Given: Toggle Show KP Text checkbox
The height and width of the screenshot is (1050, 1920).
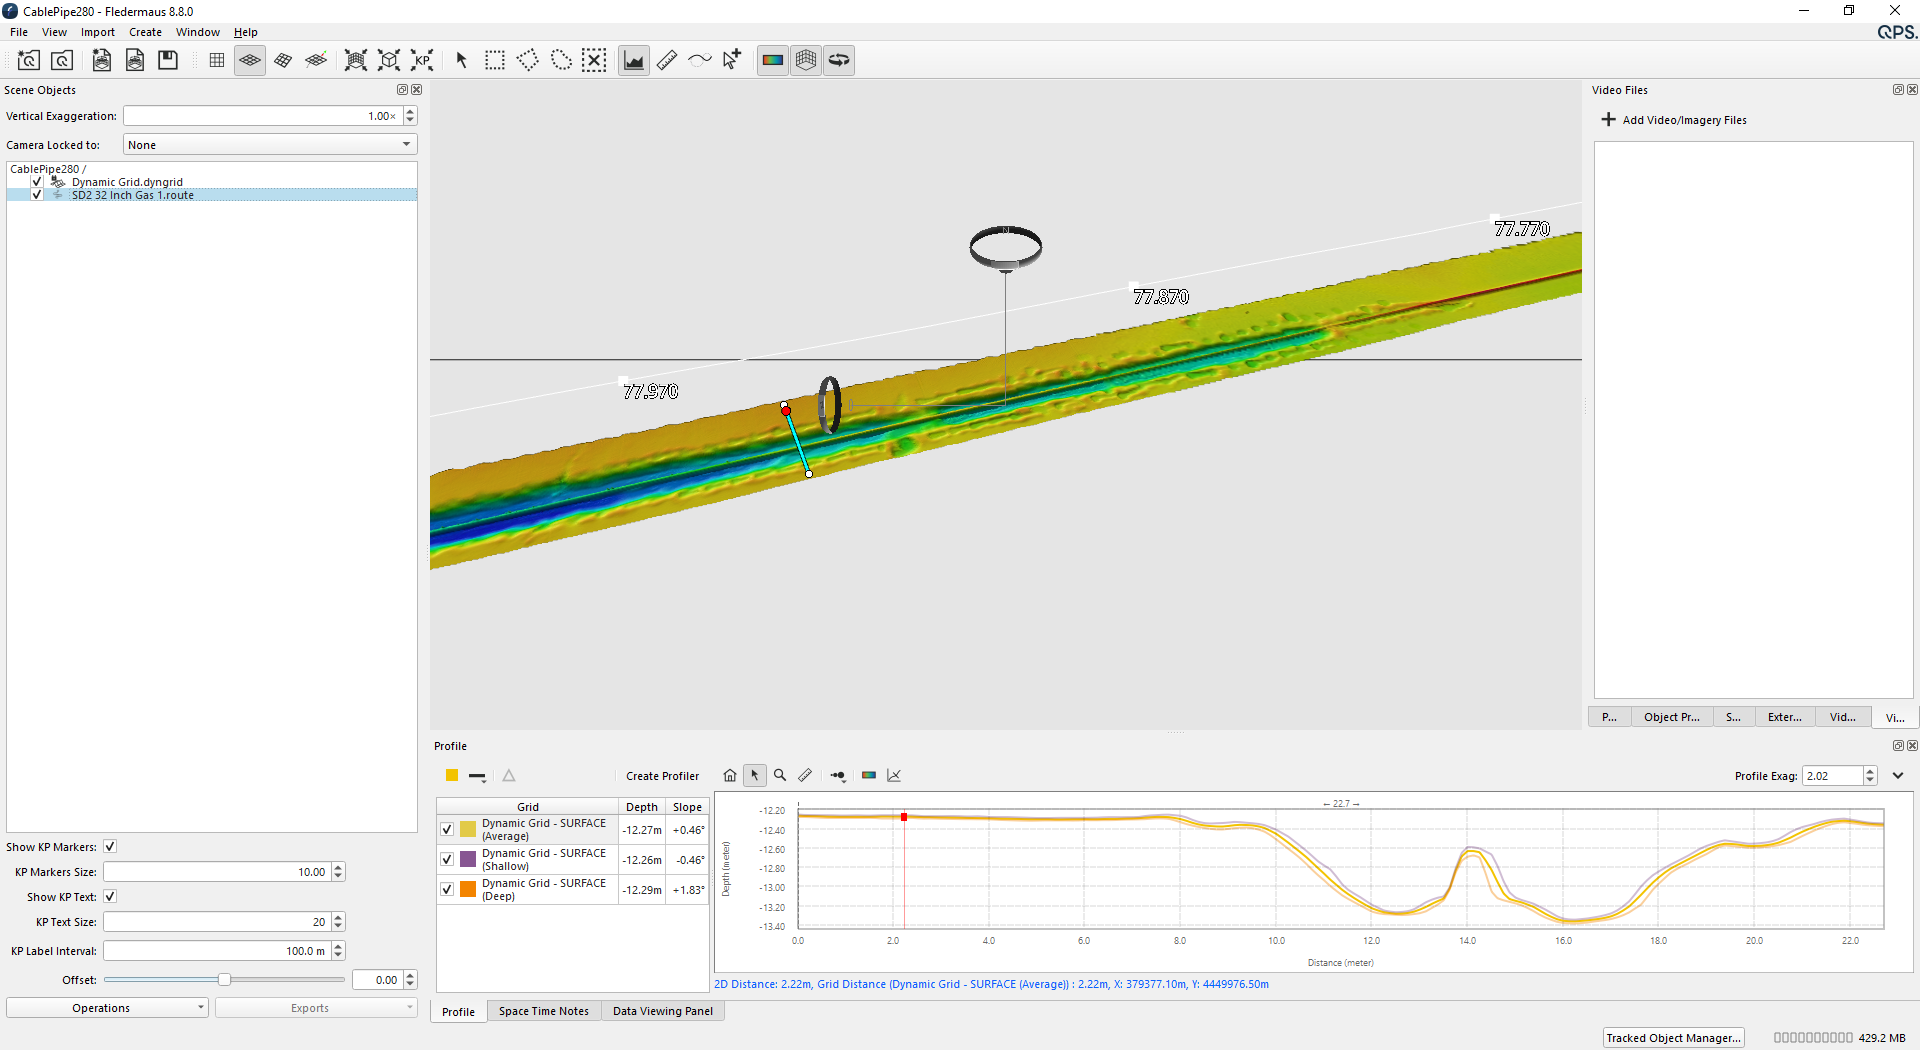Looking at the screenshot, I should click(110, 897).
